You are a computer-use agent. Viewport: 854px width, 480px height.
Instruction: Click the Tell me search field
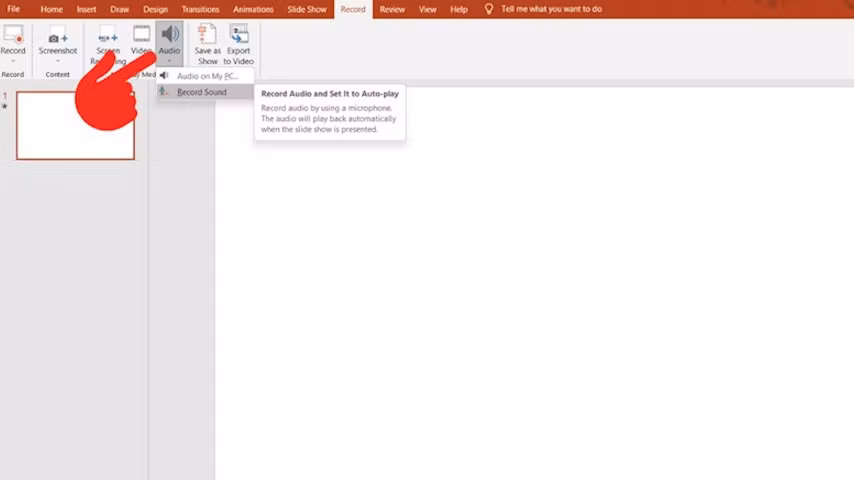[x=551, y=9]
